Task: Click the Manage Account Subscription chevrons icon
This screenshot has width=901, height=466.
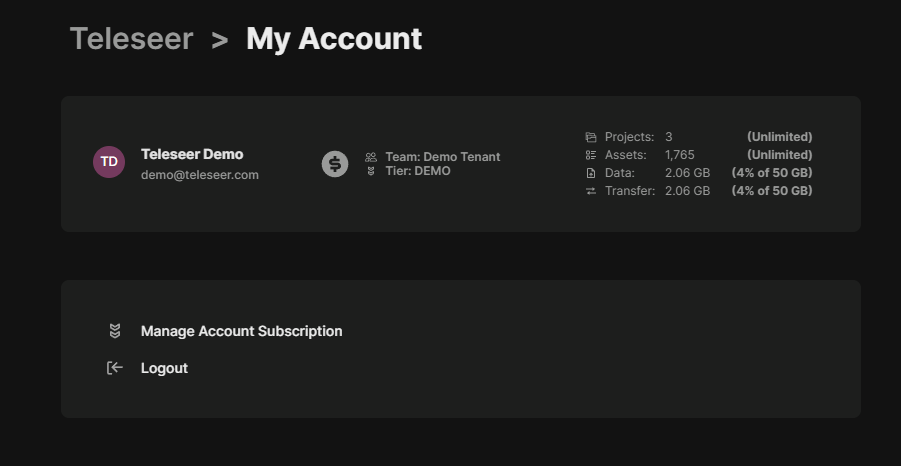Action: click(115, 331)
